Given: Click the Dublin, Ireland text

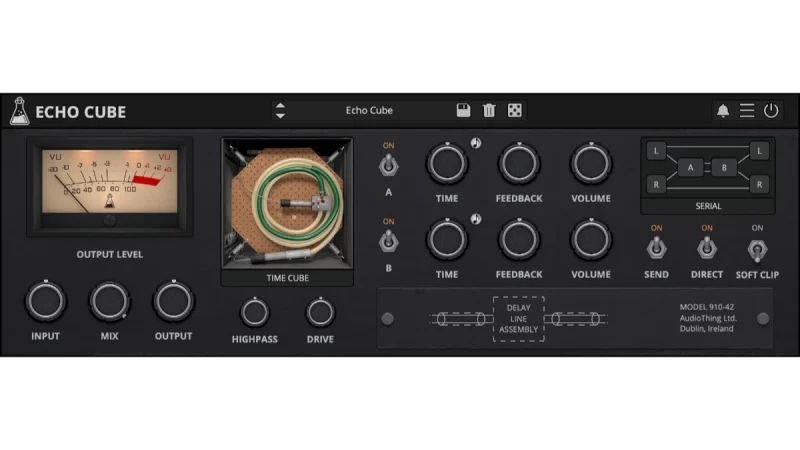Looking at the screenshot, I should pos(707,329).
